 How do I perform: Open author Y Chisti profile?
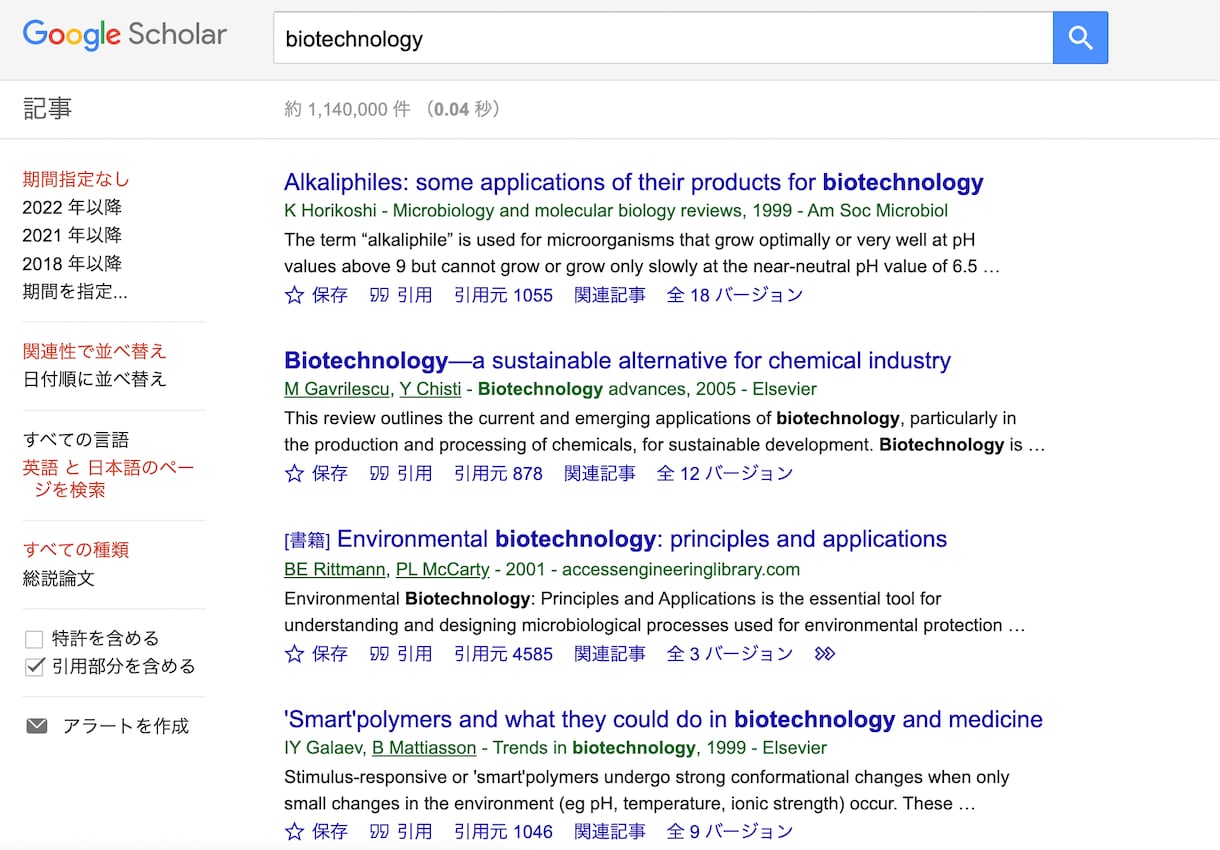click(x=431, y=389)
